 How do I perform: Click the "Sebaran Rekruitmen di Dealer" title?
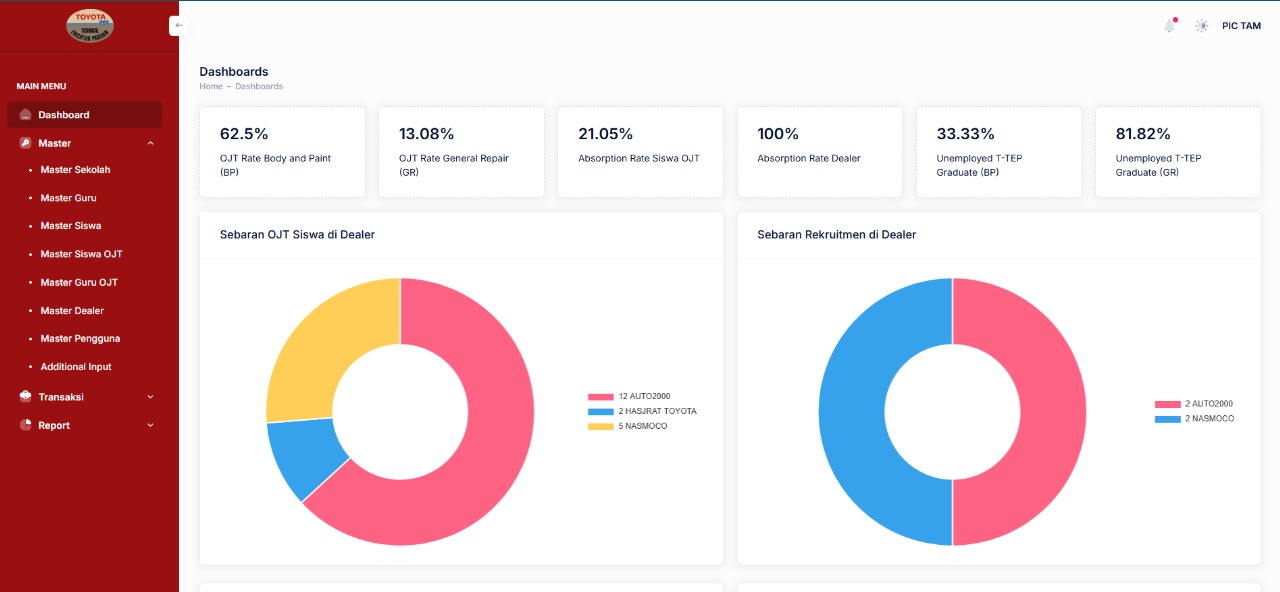point(837,235)
